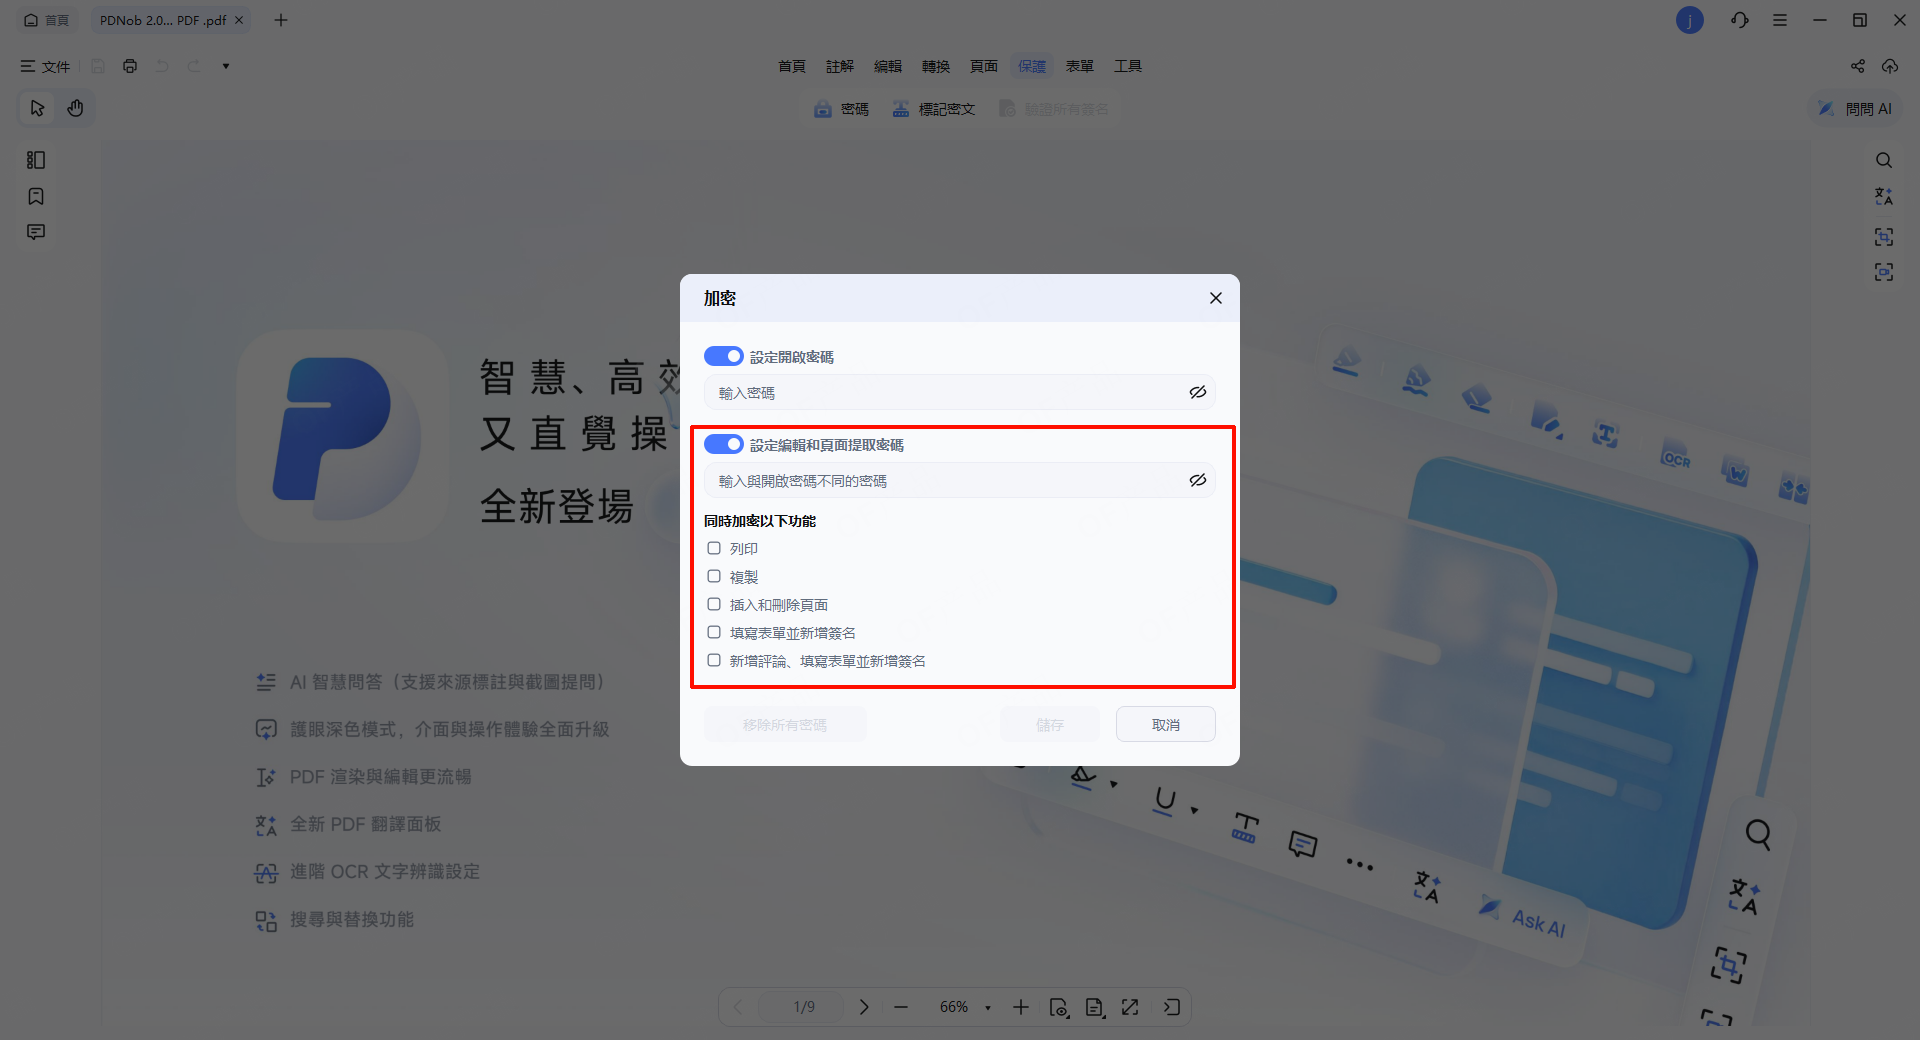Viewport: 1920px width, 1040px height.
Task: Toggle 設定開啟密碼 switch
Action: click(723, 356)
